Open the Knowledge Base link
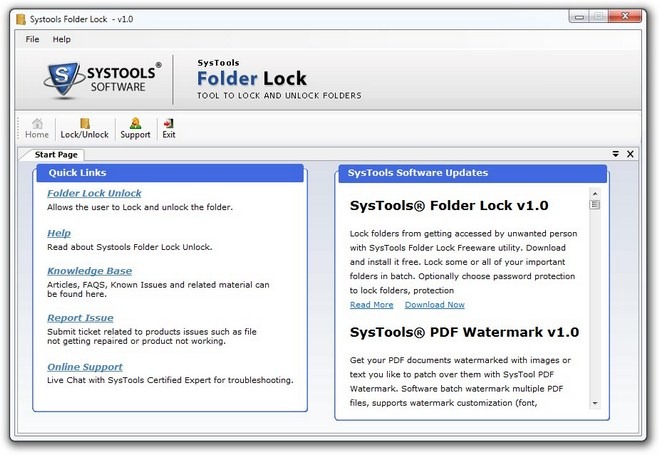The image size is (660, 455). pos(90,271)
